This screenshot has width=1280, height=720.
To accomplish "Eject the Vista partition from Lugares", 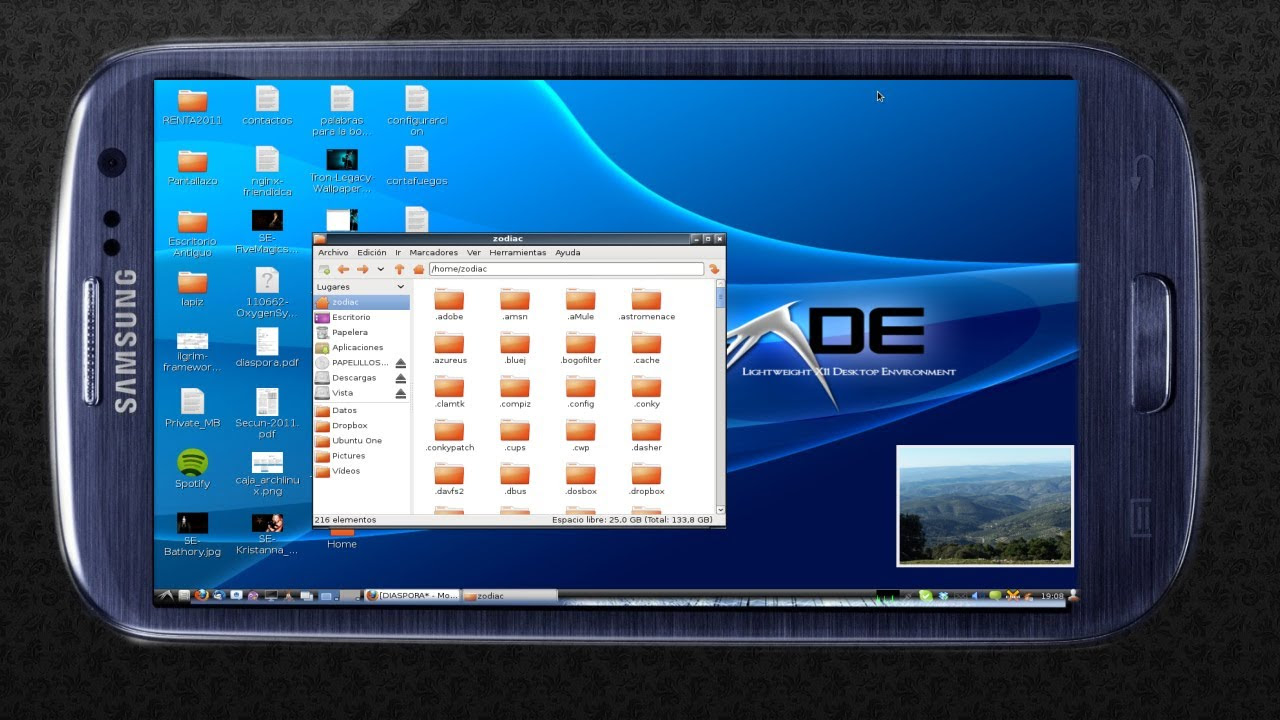I will (x=400, y=392).
